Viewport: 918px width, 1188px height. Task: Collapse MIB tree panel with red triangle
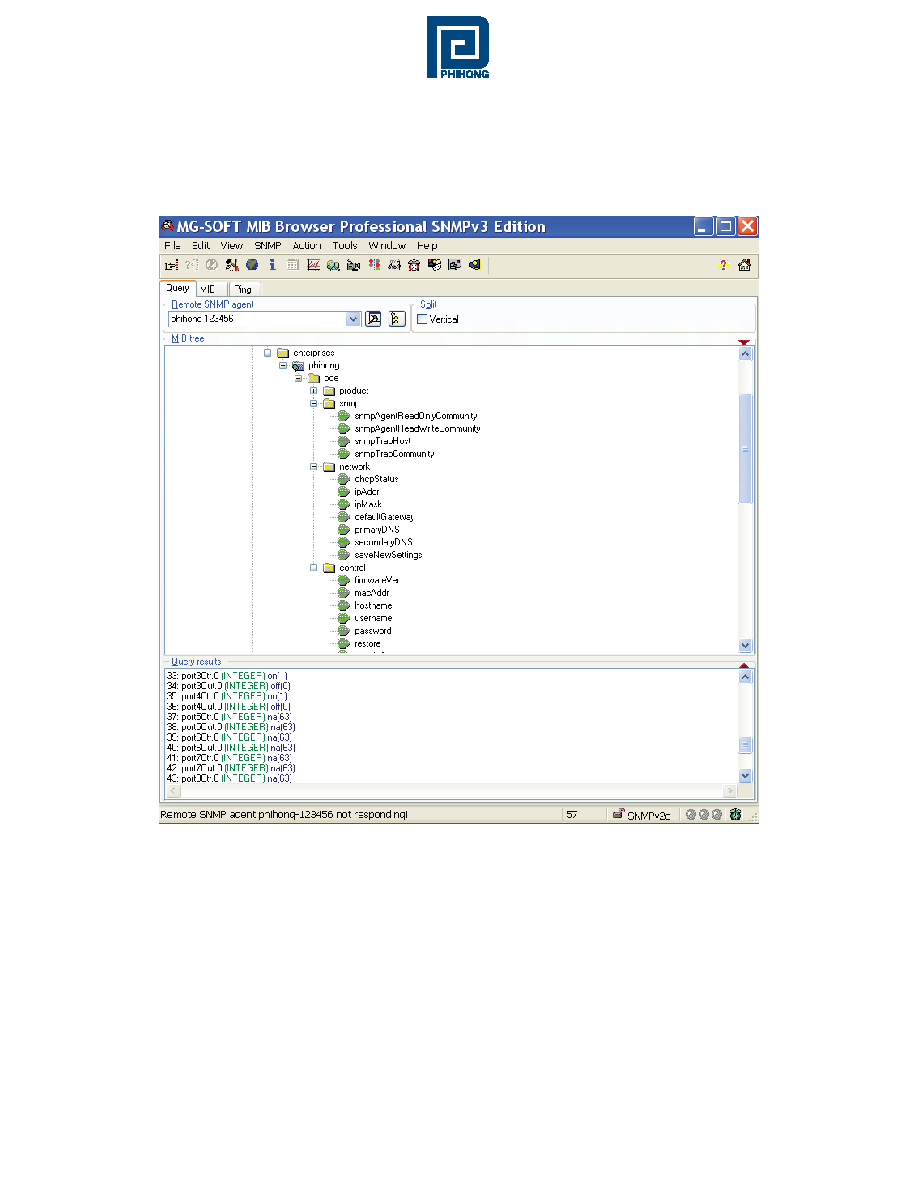(x=744, y=342)
